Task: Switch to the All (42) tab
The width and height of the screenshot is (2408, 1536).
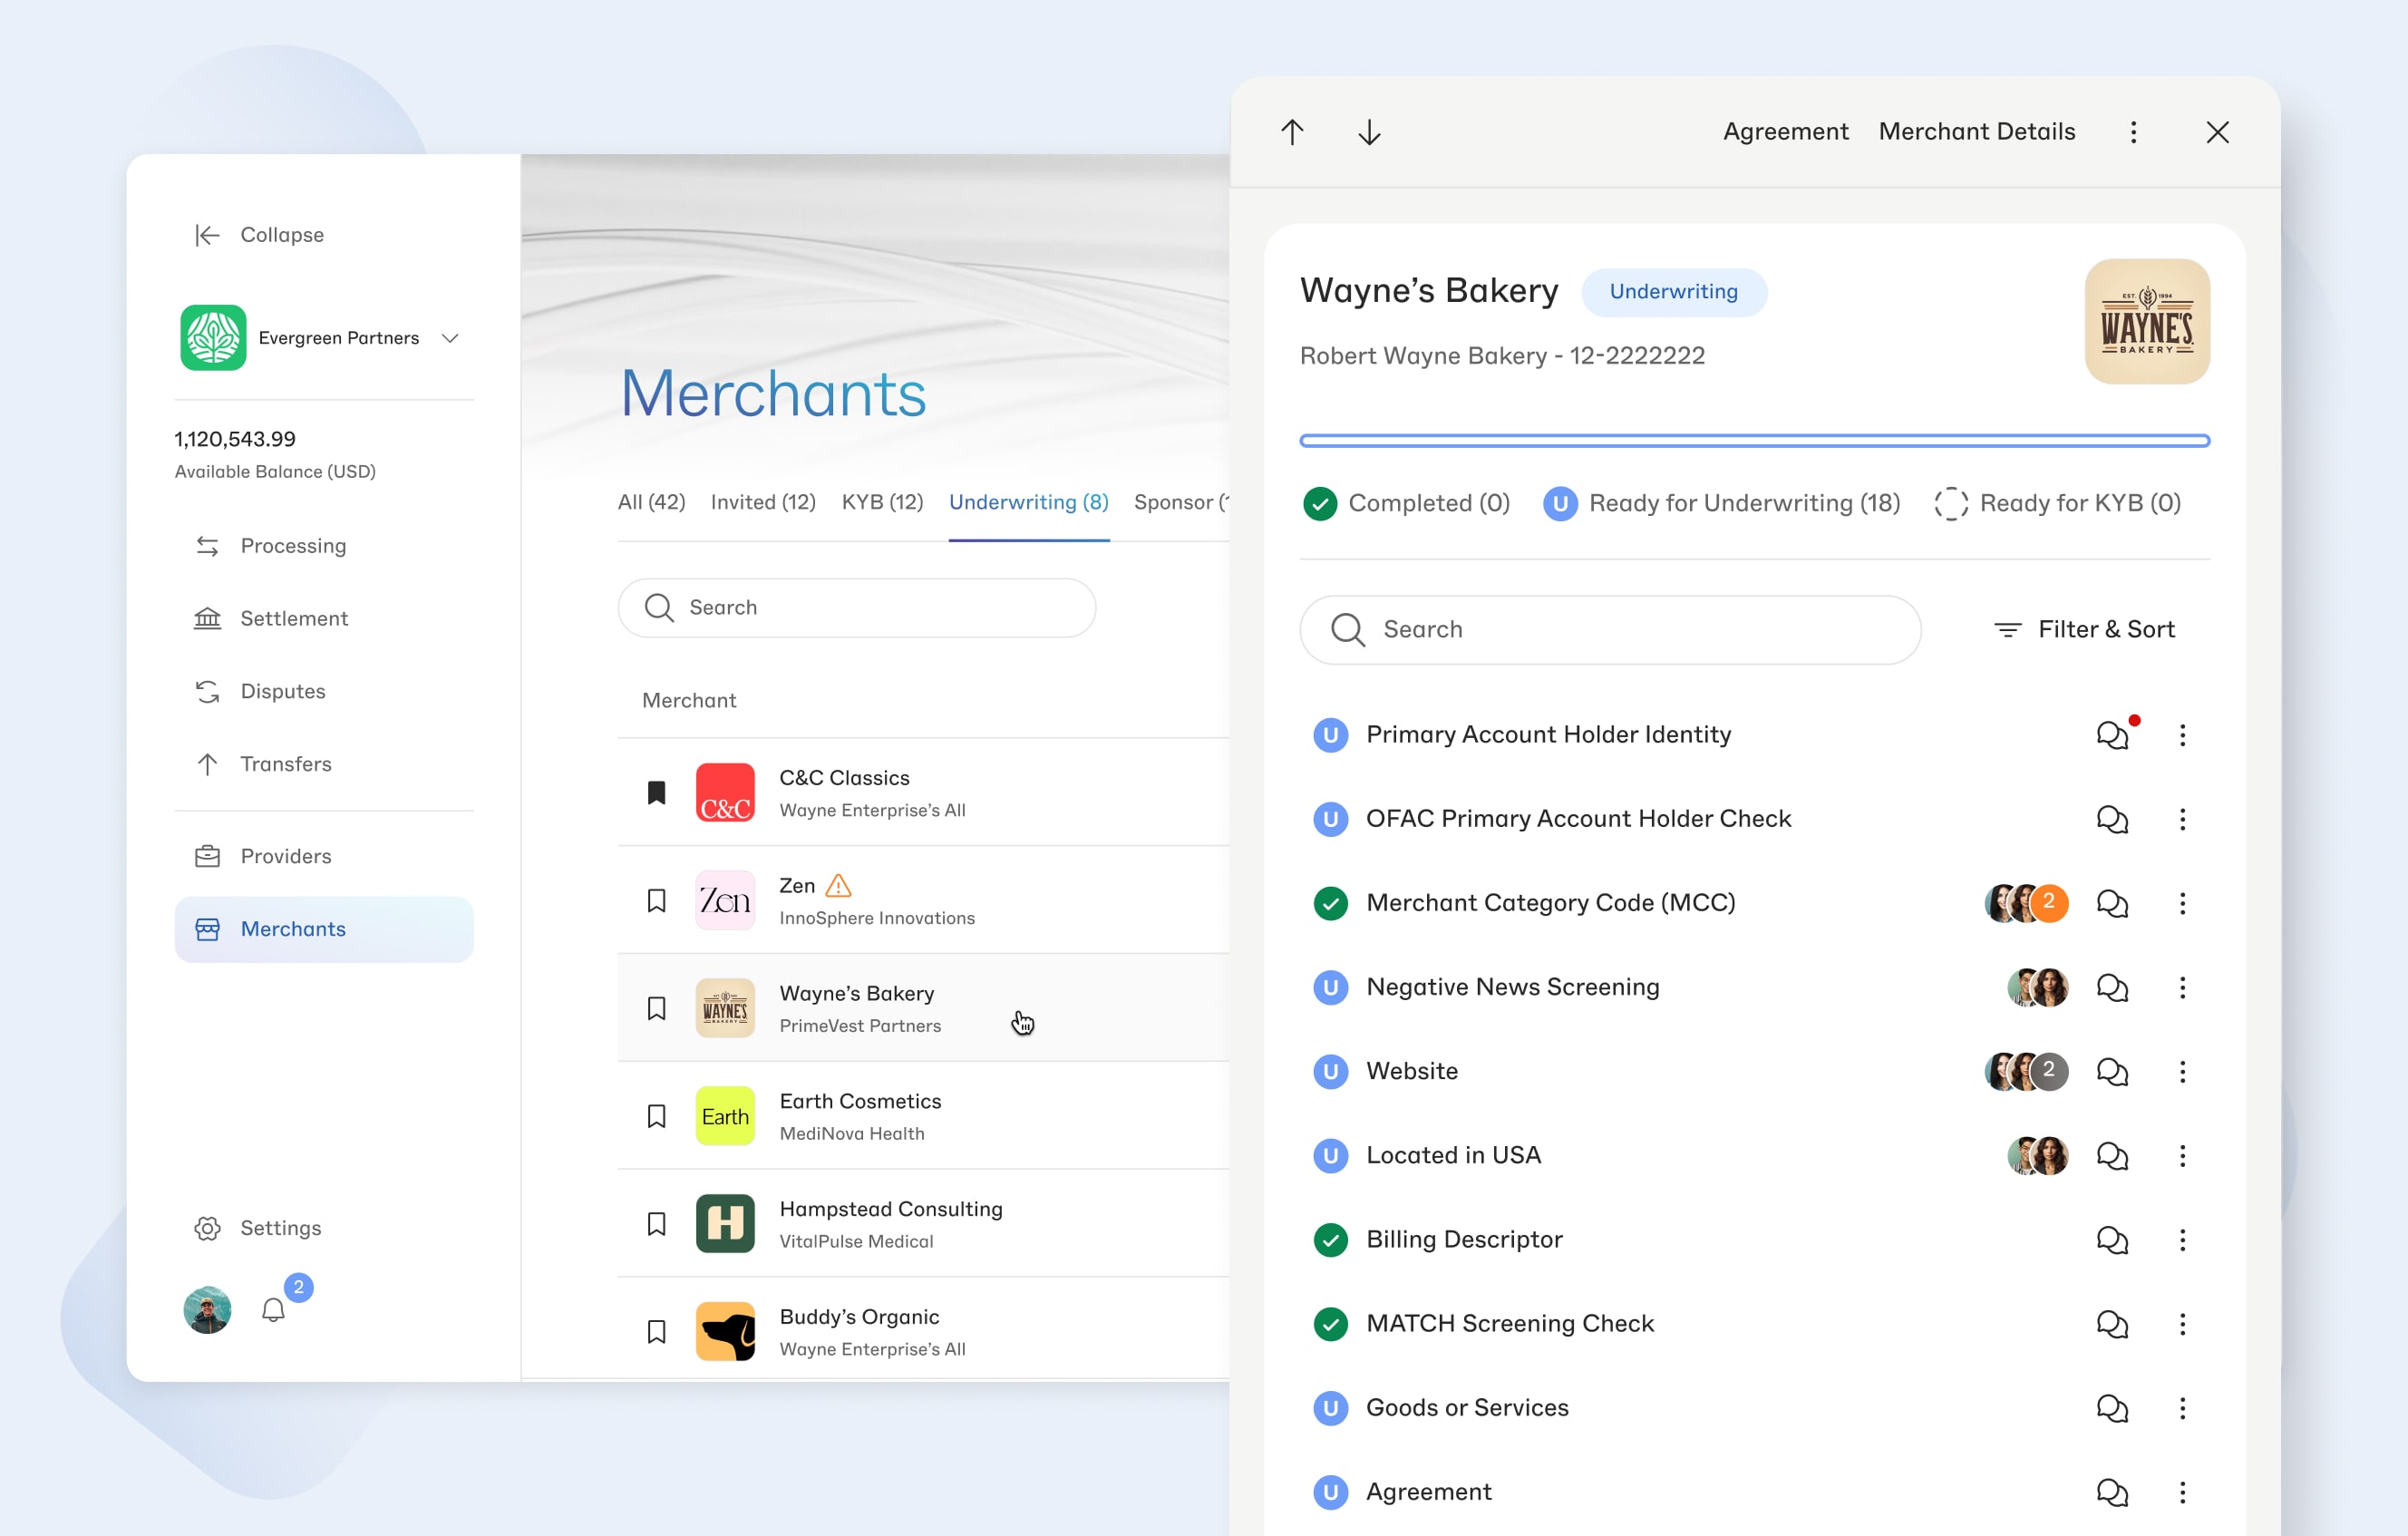Action: tap(651, 502)
